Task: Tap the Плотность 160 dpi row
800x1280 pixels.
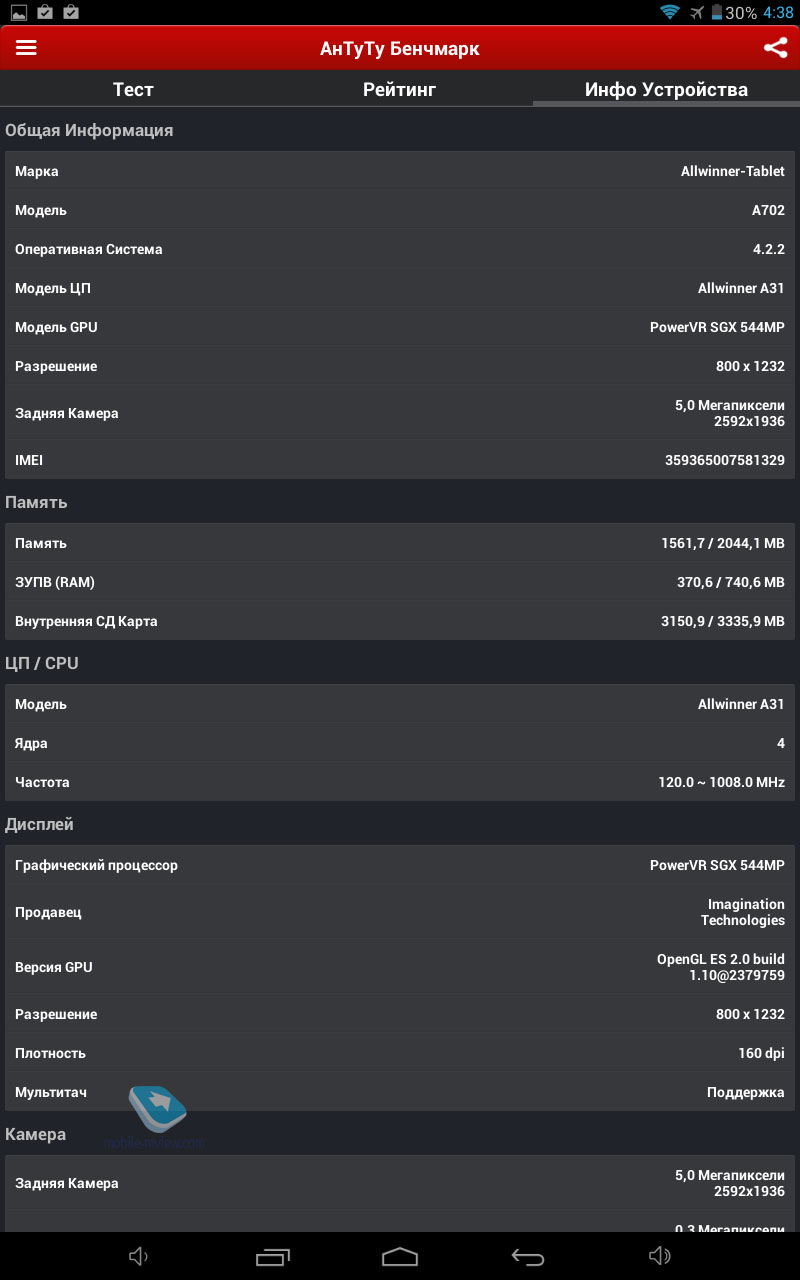Action: [x=399, y=1053]
